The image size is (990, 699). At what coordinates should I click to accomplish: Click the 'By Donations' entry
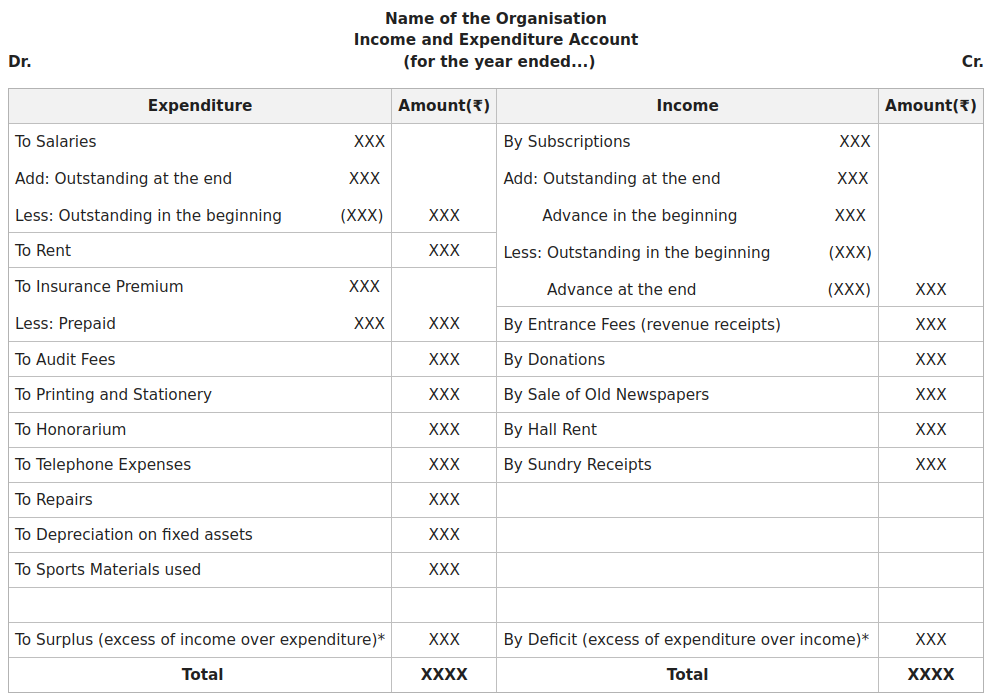pyautogui.click(x=554, y=360)
